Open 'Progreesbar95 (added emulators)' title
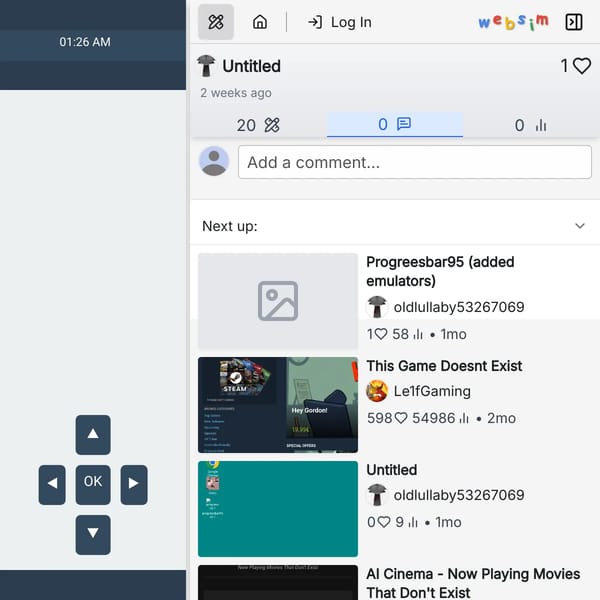Viewport: 600px width, 600px height. click(440, 271)
